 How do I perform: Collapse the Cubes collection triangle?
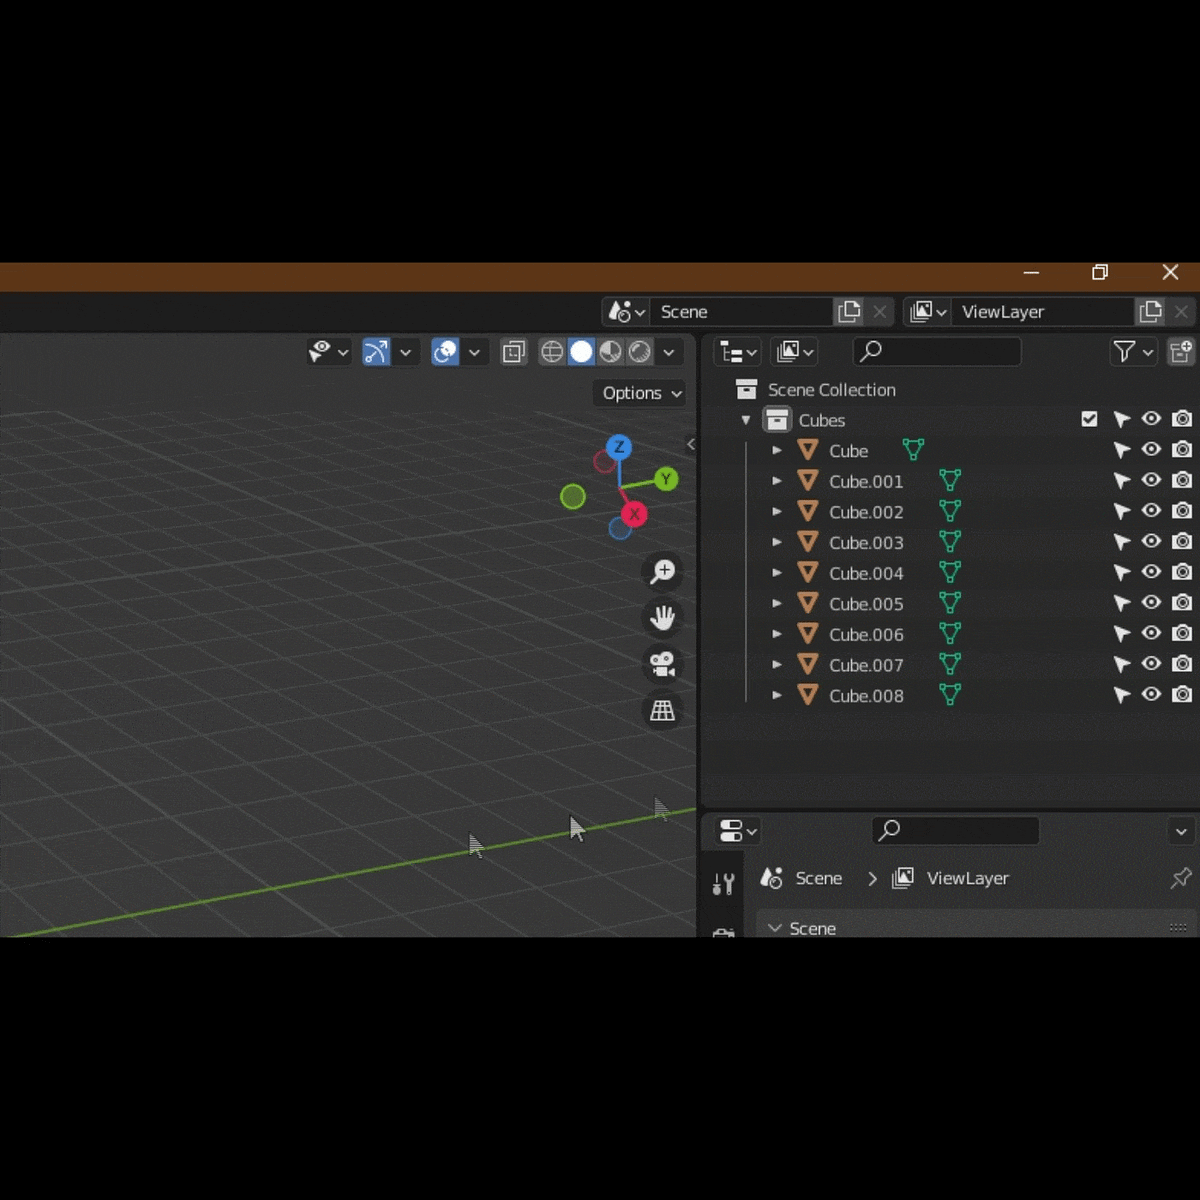tap(745, 420)
